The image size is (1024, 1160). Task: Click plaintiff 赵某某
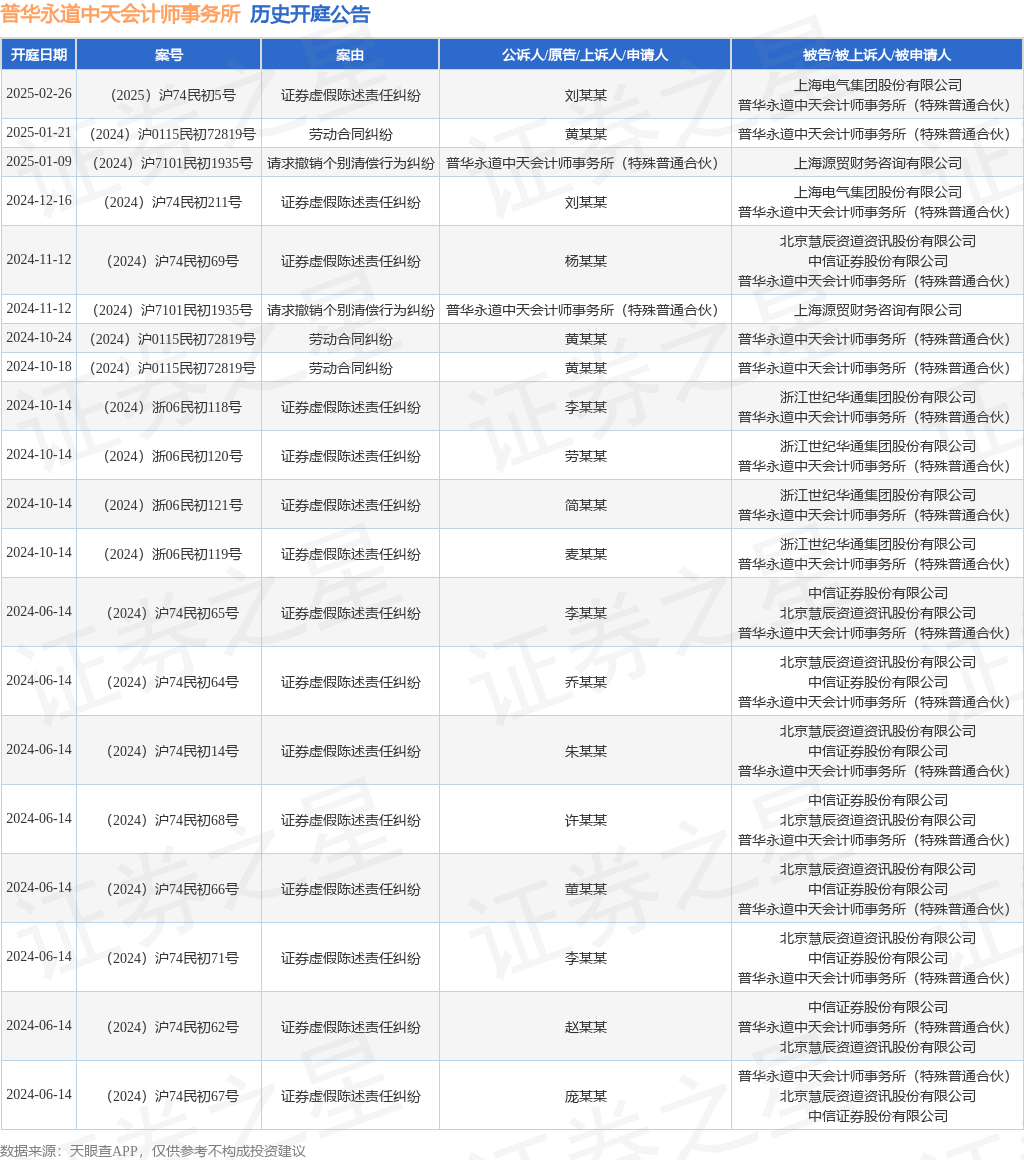(585, 1028)
